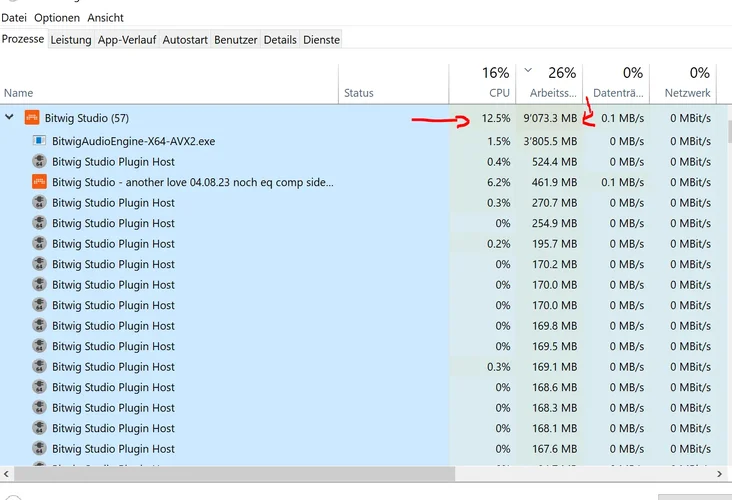732x500 pixels.
Task: Click the 3'805.5 MB memory value
Action: (550, 141)
